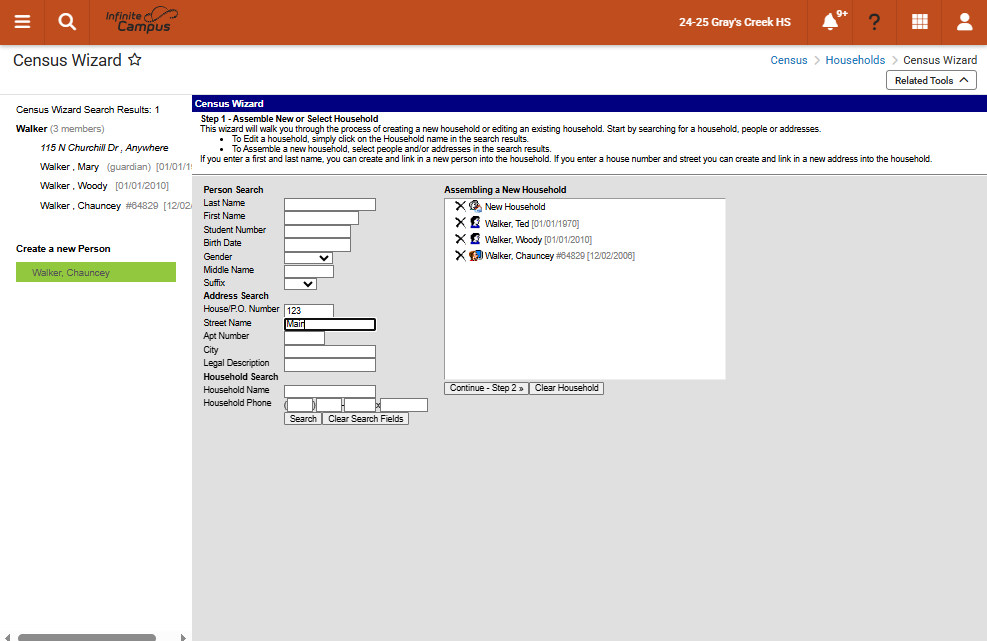Navigate to Census breadcrumb
The width and height of the screenshot is (987, 641).
click(789, 60)
